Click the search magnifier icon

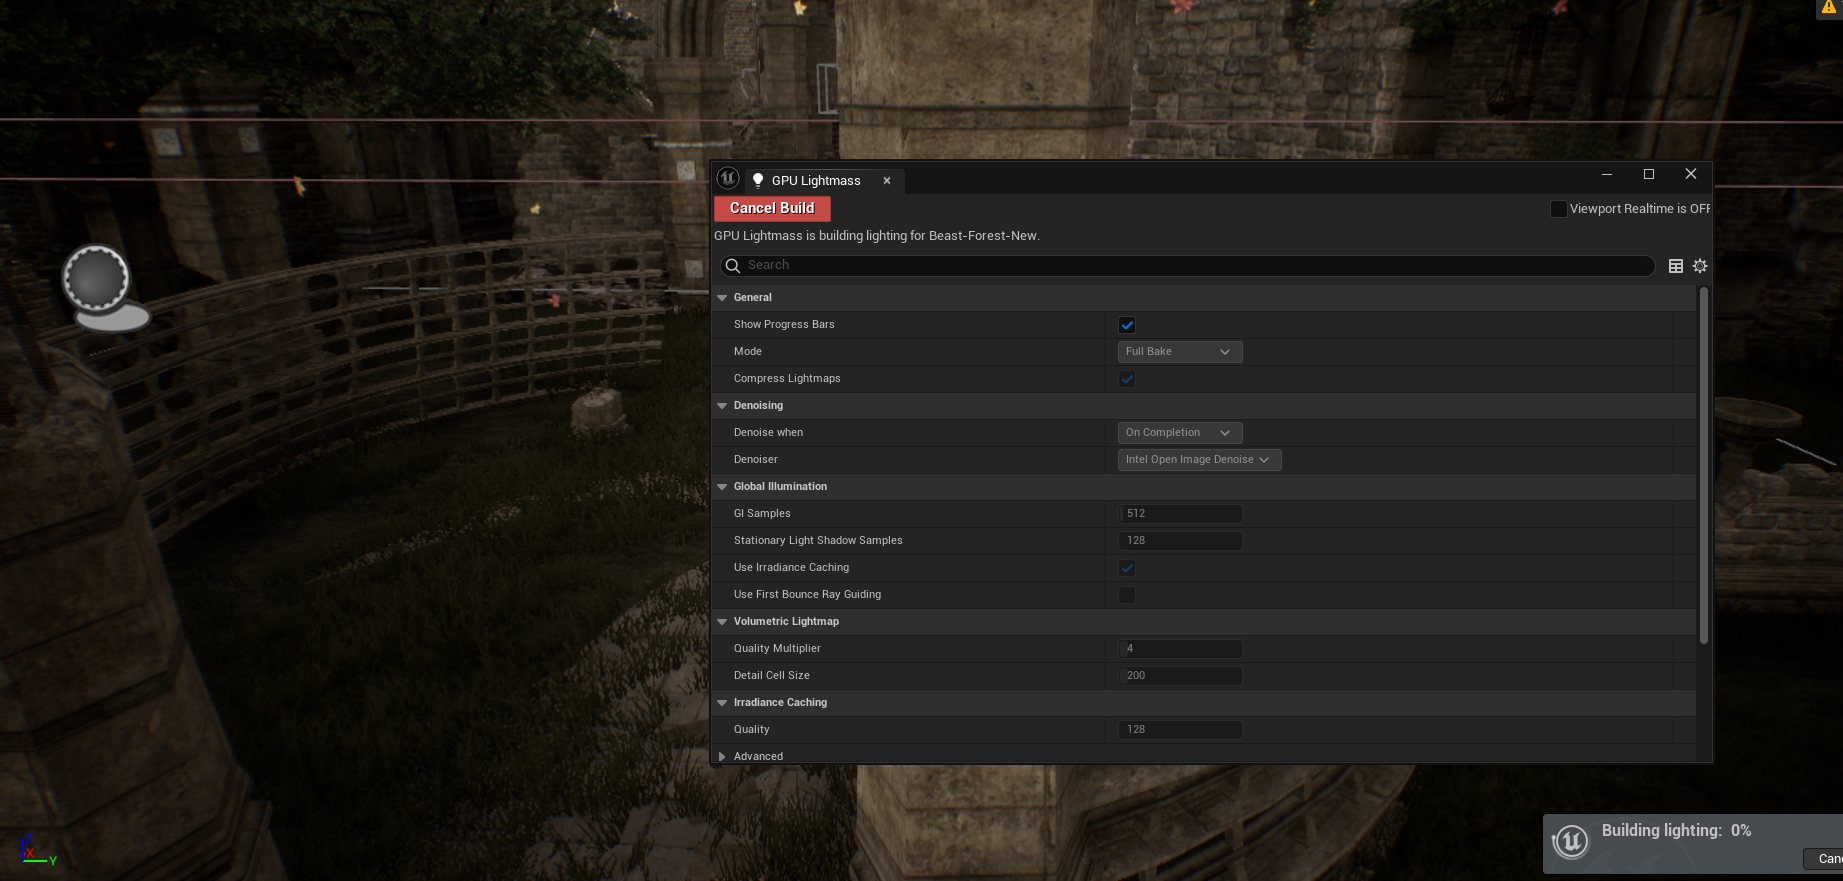coord(733,265)
